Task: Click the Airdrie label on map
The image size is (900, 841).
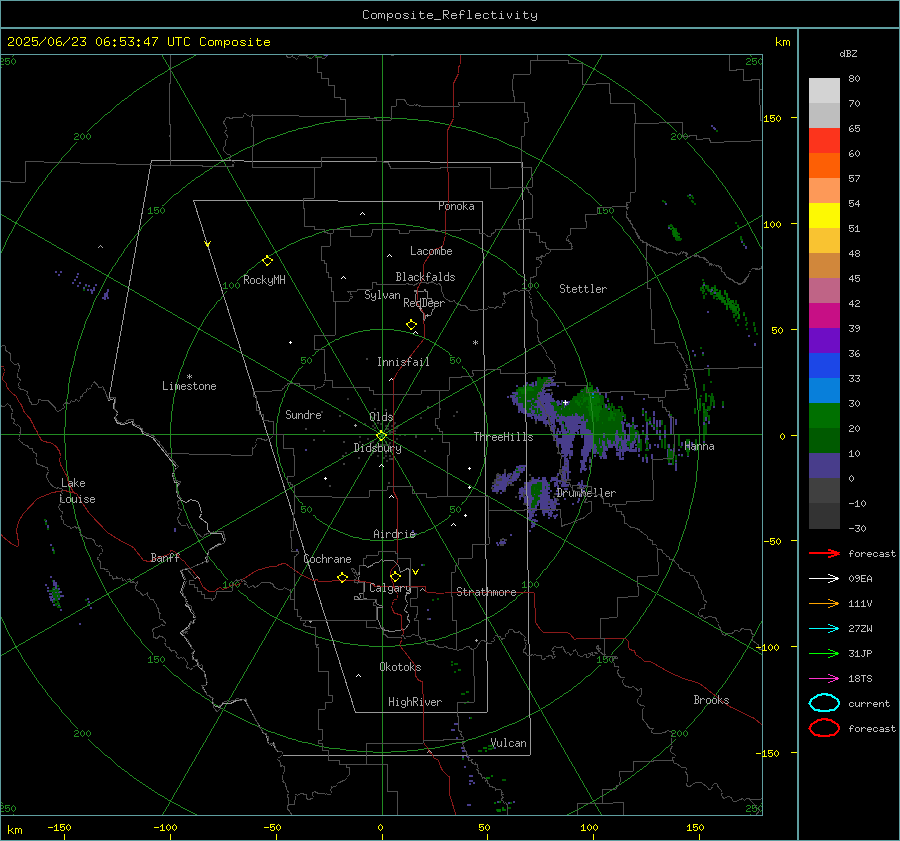Action: click(394, 534)
